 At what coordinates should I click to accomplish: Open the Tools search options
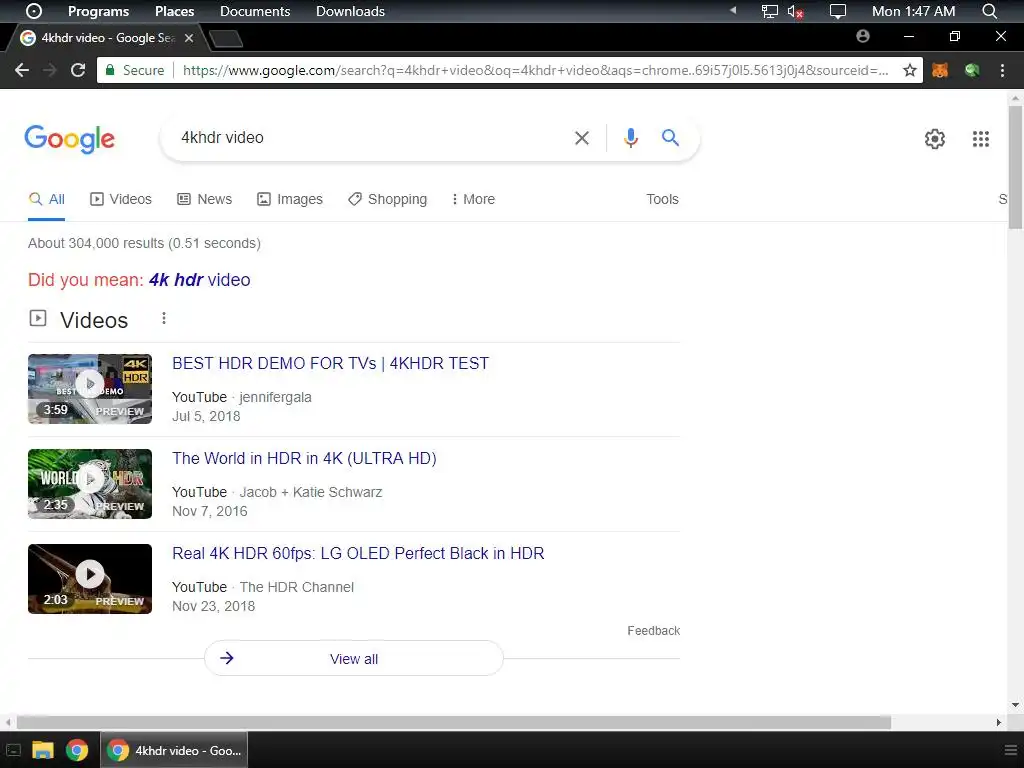[662, 199]
